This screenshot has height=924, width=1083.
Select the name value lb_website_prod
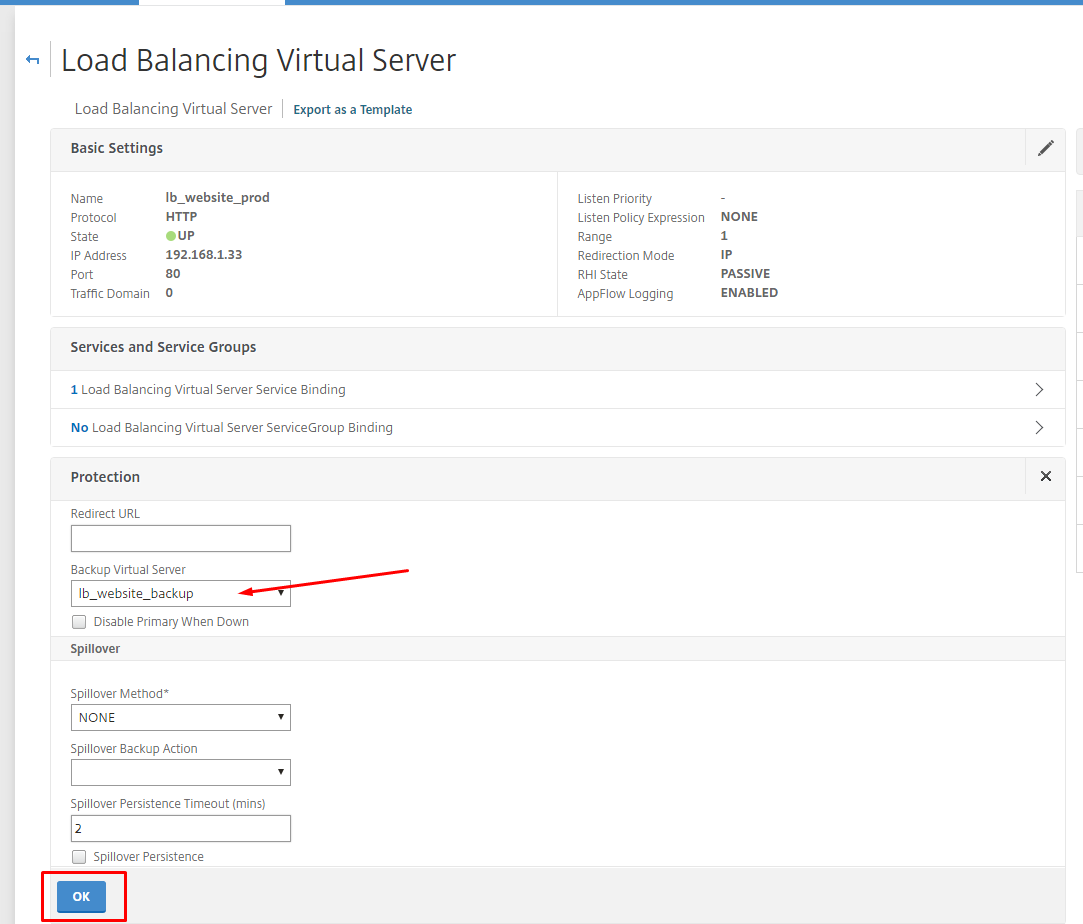pyautogui.click(x=218, y=198)
